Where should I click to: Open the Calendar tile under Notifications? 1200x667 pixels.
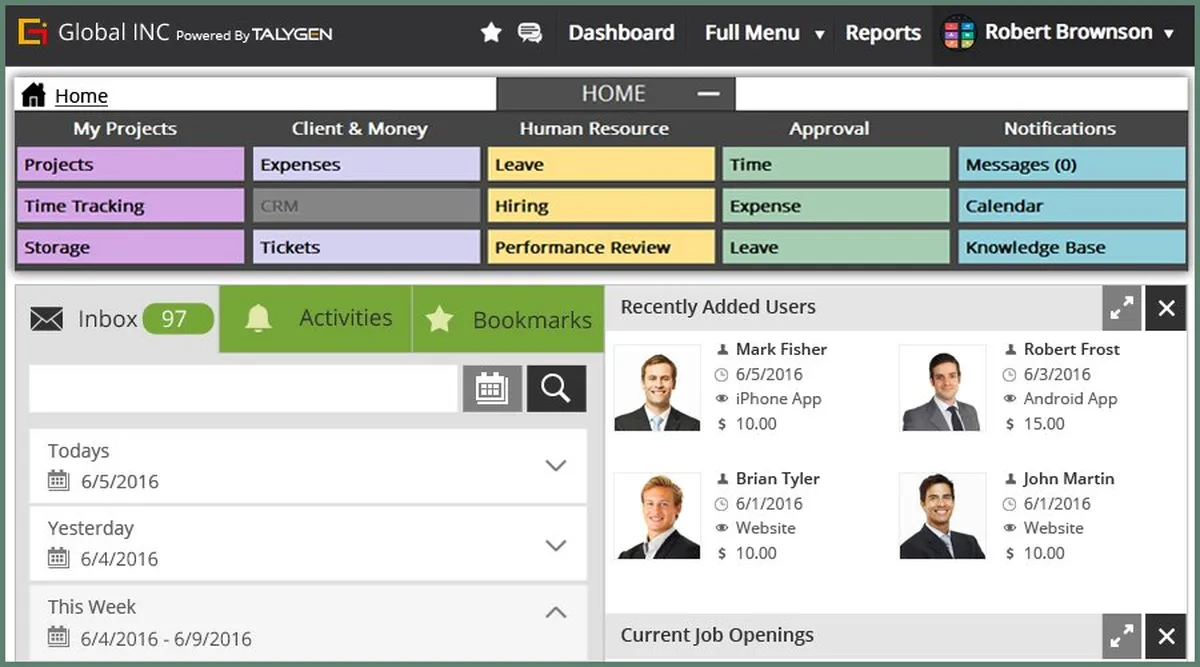click(1072, 206)
